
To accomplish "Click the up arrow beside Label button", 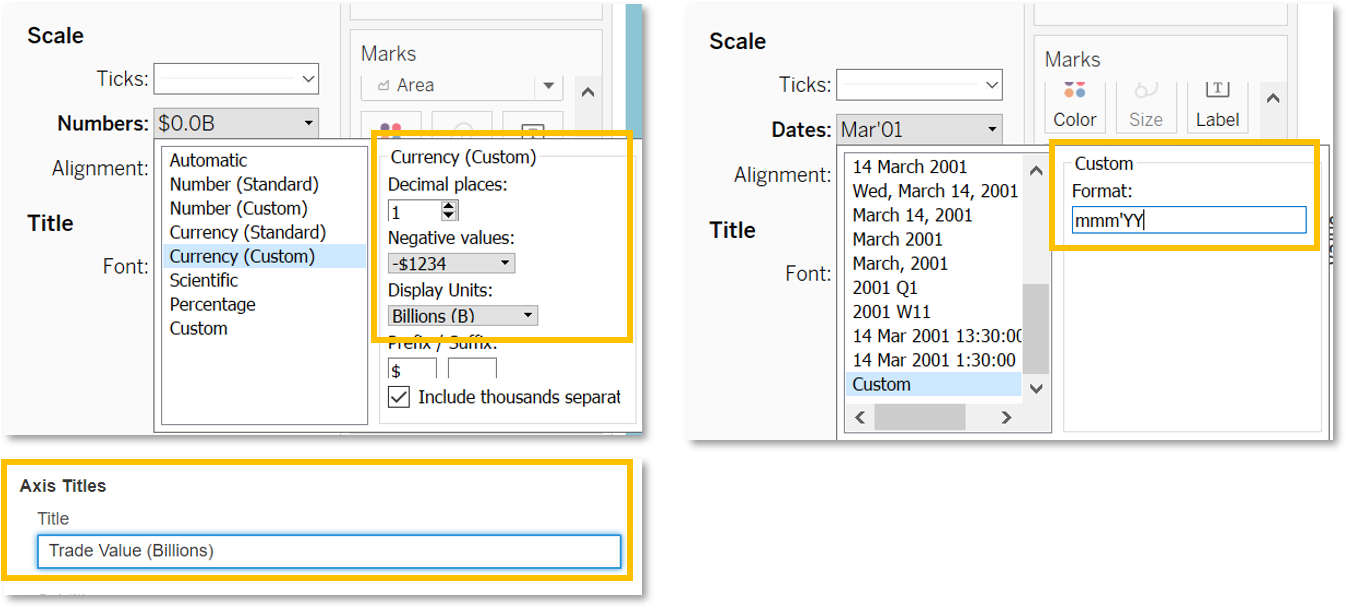I will [x=1272, y=98].
